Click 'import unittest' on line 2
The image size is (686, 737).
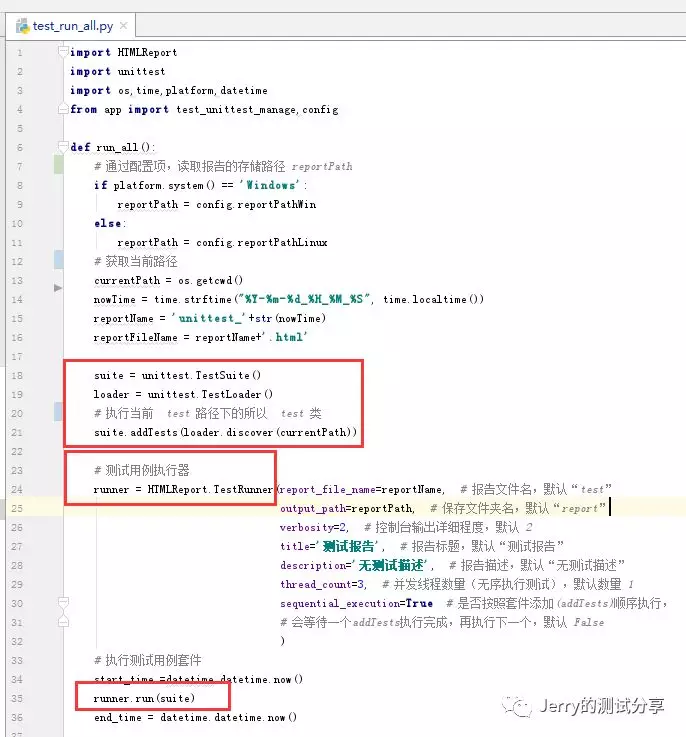(118, 71)
